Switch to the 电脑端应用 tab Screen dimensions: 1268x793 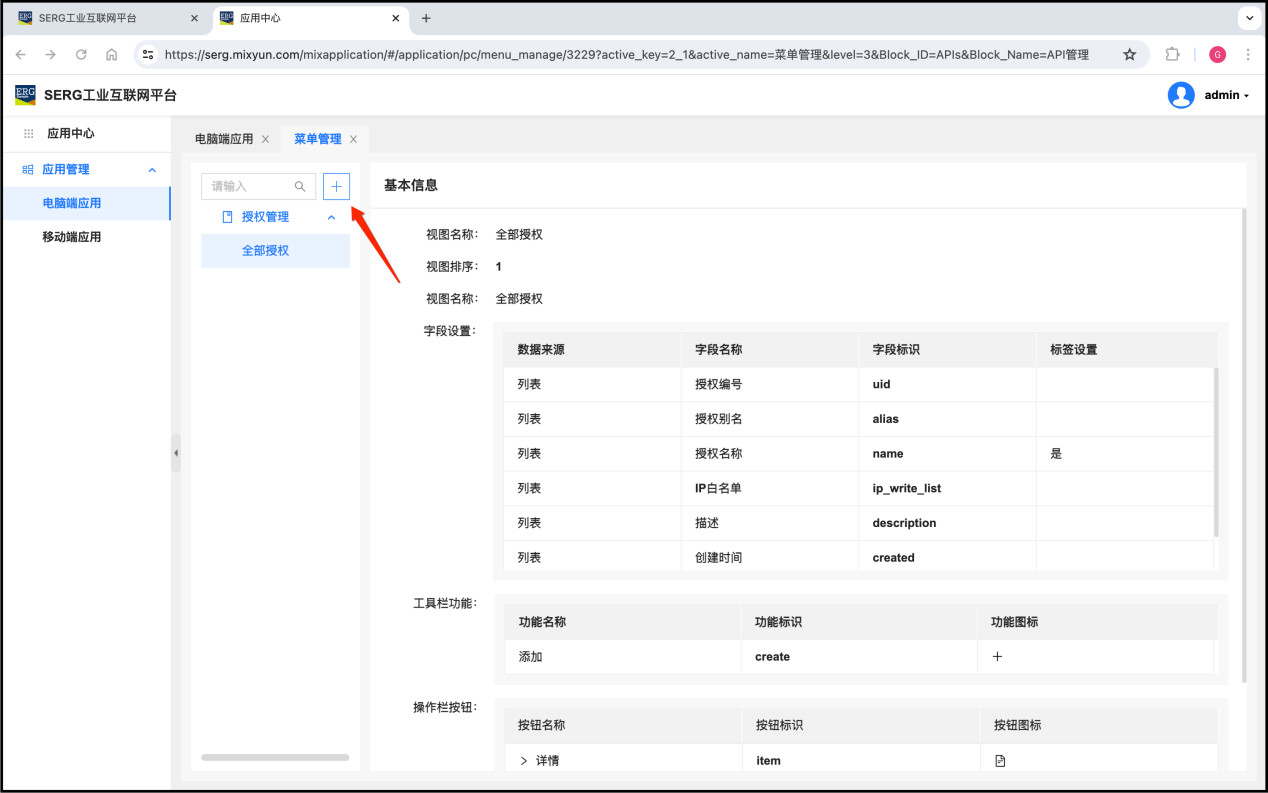(x=224, y=139)
